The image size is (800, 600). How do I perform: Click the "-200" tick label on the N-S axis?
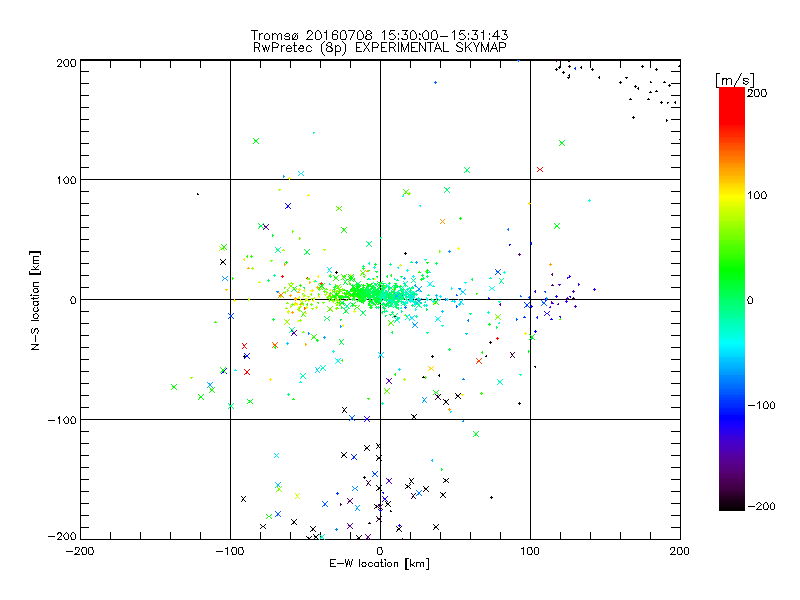(62, 537)
